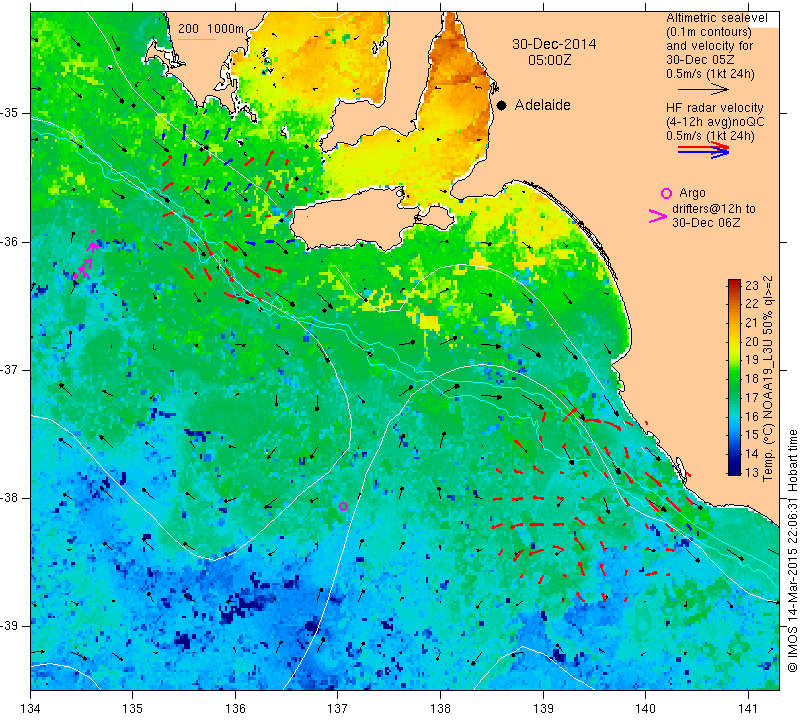Click the longitude axis label 137
The image size is (800, 720).
[x=338, y=708]
